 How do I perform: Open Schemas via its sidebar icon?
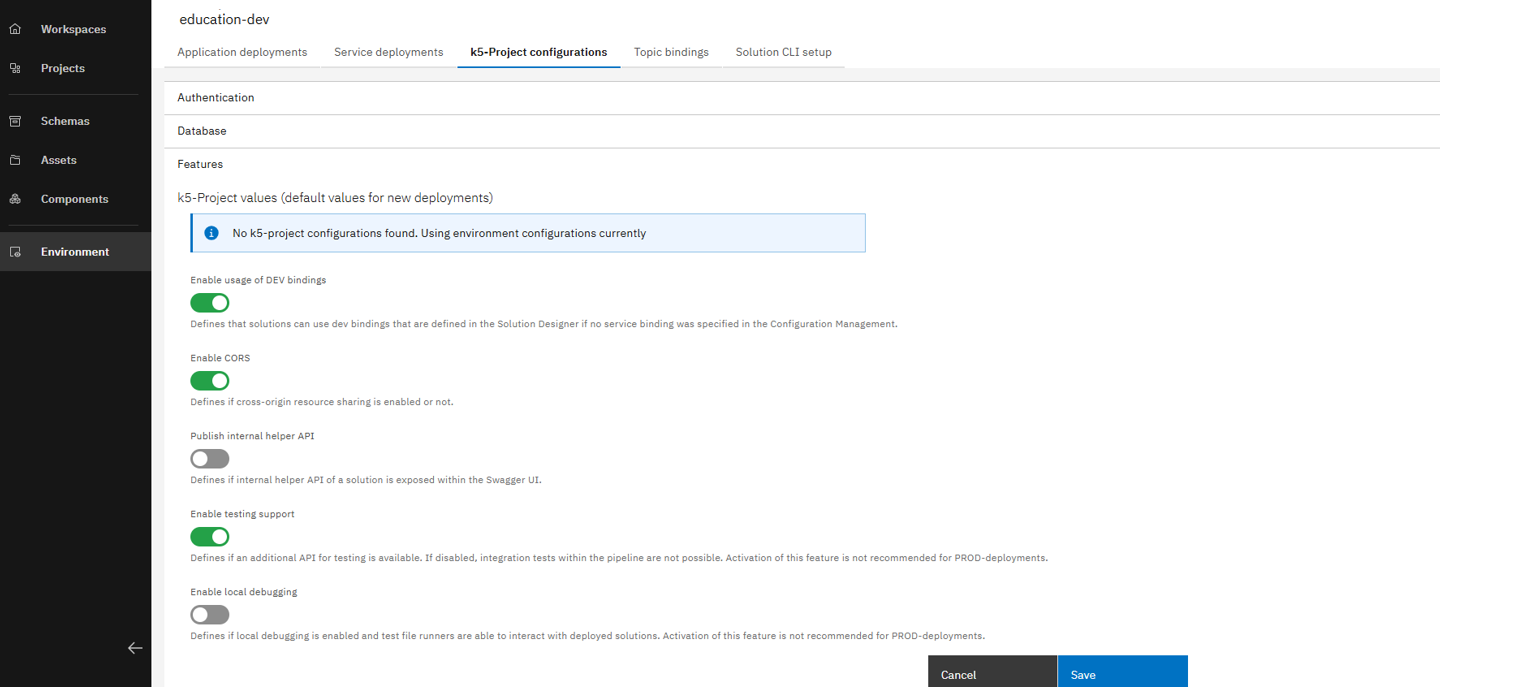(x=15, y=121)
